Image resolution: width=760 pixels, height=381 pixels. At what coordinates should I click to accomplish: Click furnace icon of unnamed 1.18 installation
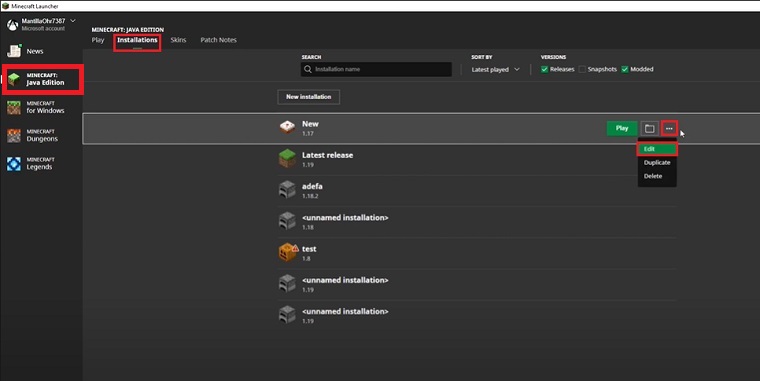tap(287, 221)
